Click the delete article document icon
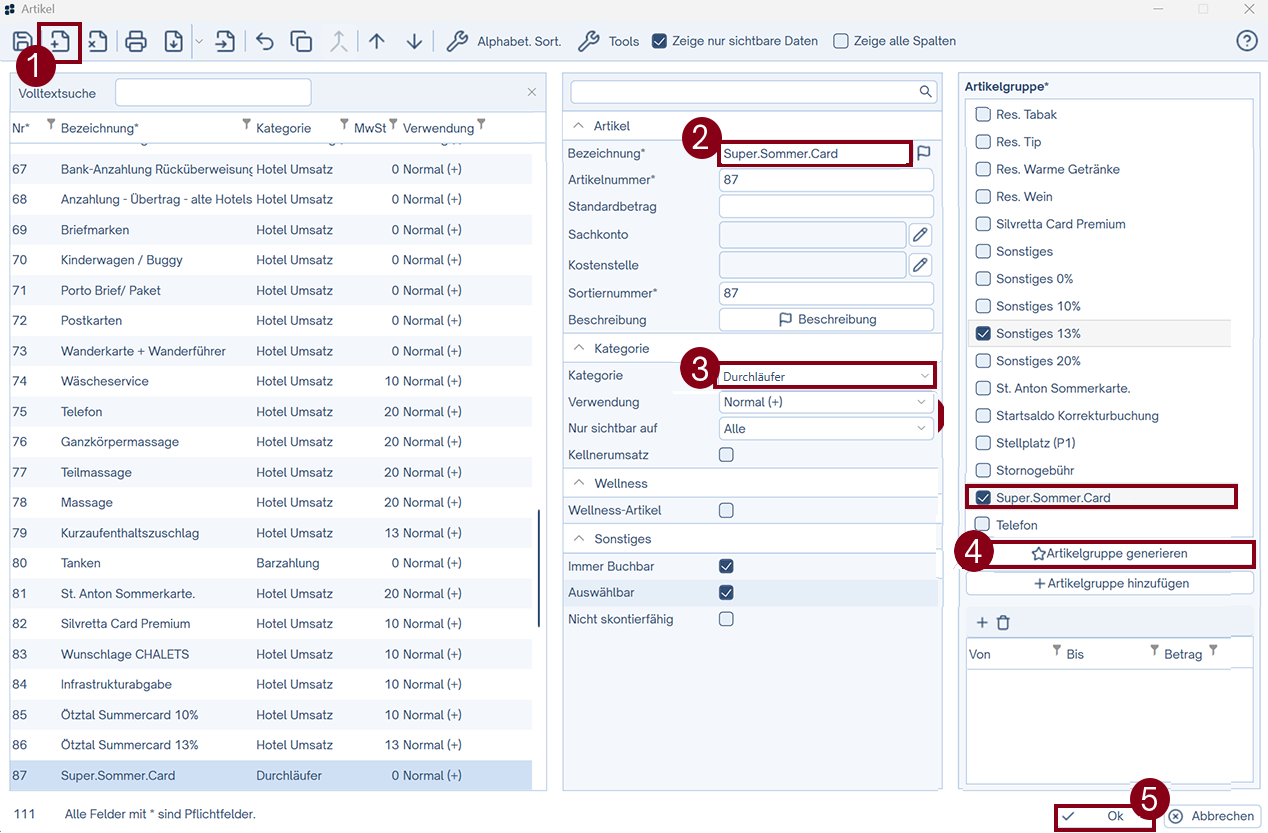1268x833 pixels. 97,41
